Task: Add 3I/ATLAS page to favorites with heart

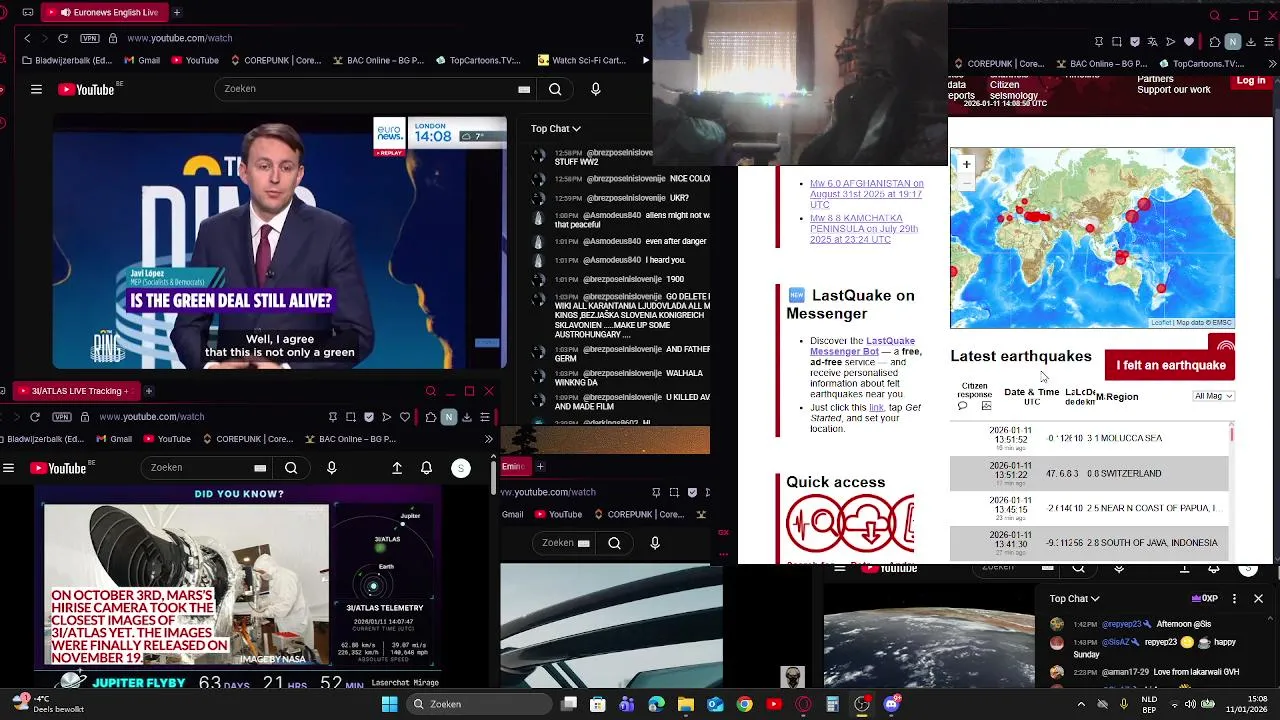Action: (x=405, y=417)
